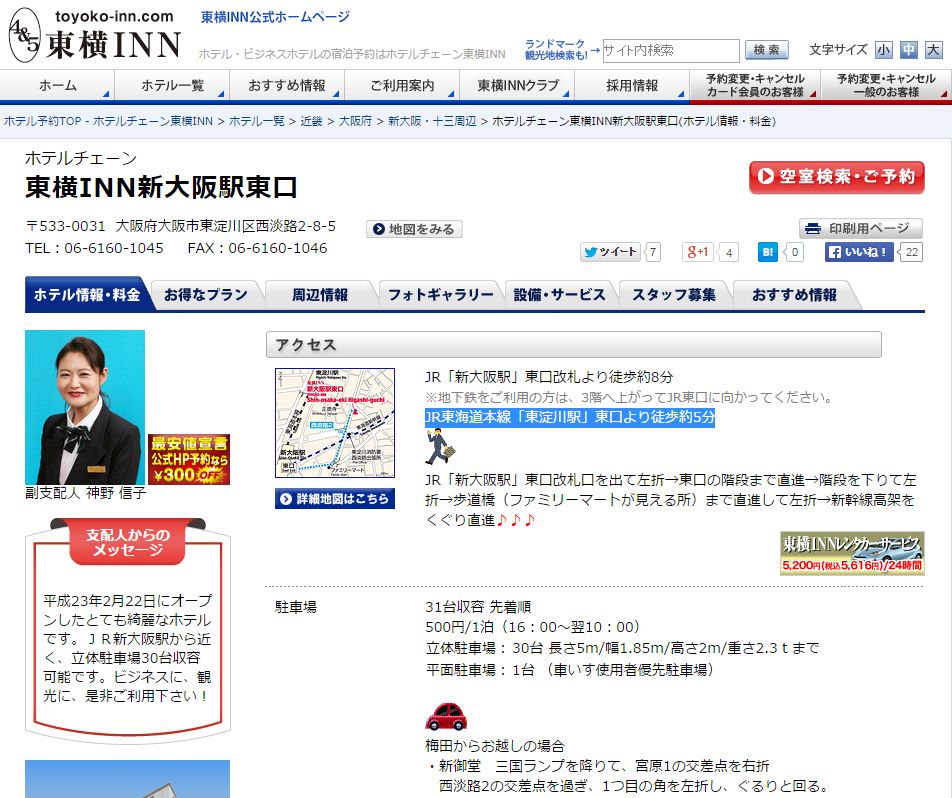Expand the ホテル一覧 navigation menu
The width and height of the screenshot is (952, 798).
coord(172,86)
